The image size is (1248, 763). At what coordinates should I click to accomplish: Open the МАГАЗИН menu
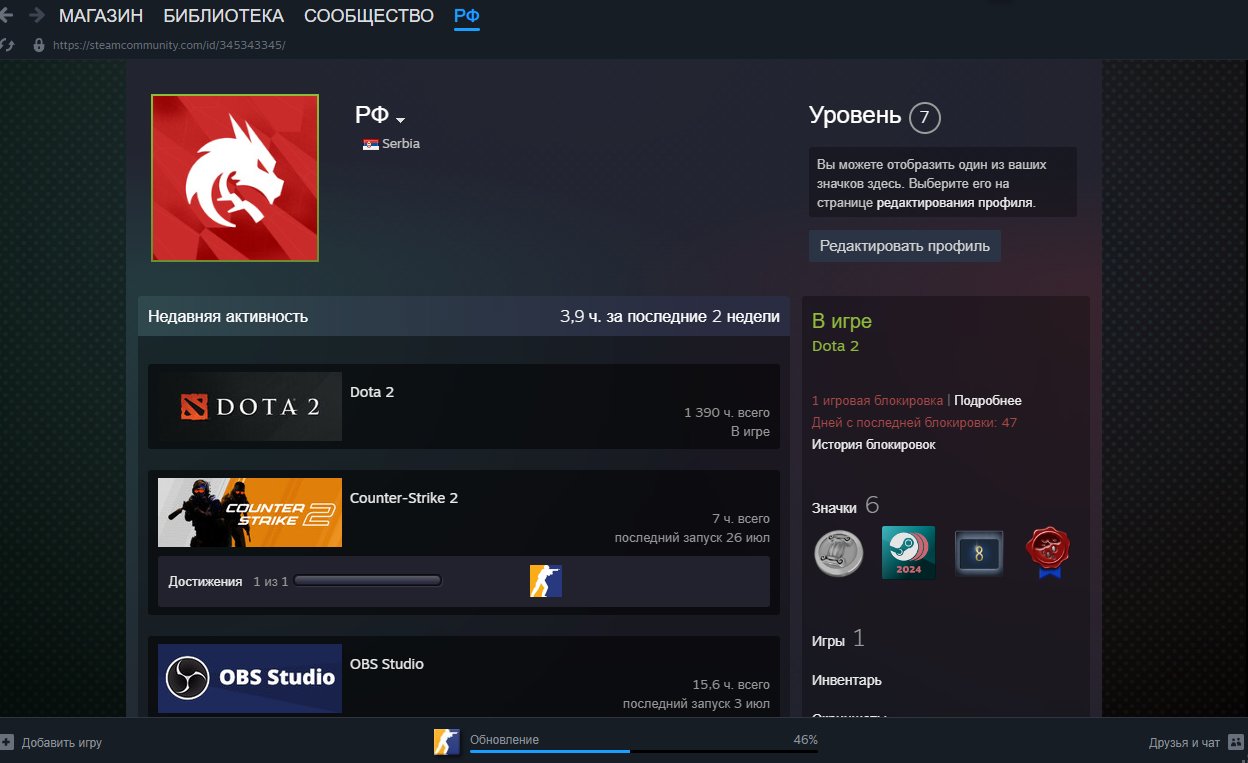pyautogui.click(x=101, y=16)
